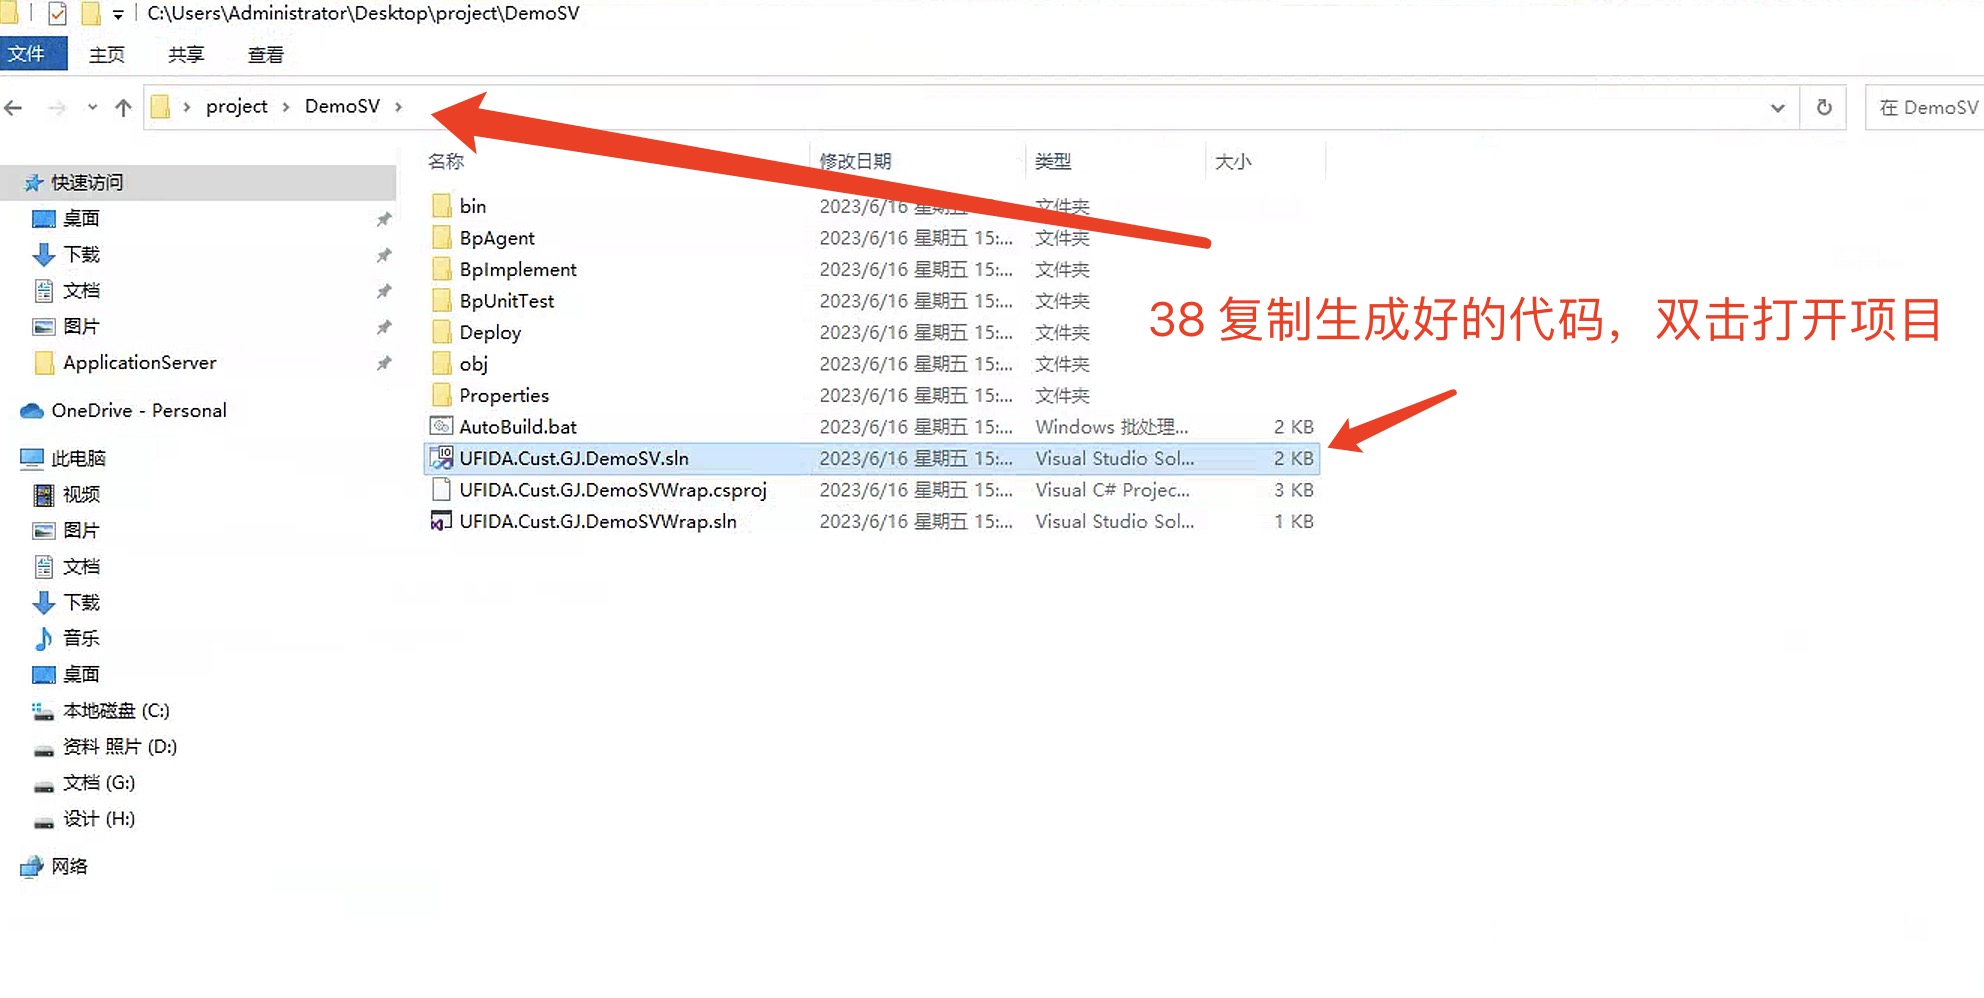Click the search DemoSV input box
This screenshot has height=998, width=1984.
point(1927,108)
